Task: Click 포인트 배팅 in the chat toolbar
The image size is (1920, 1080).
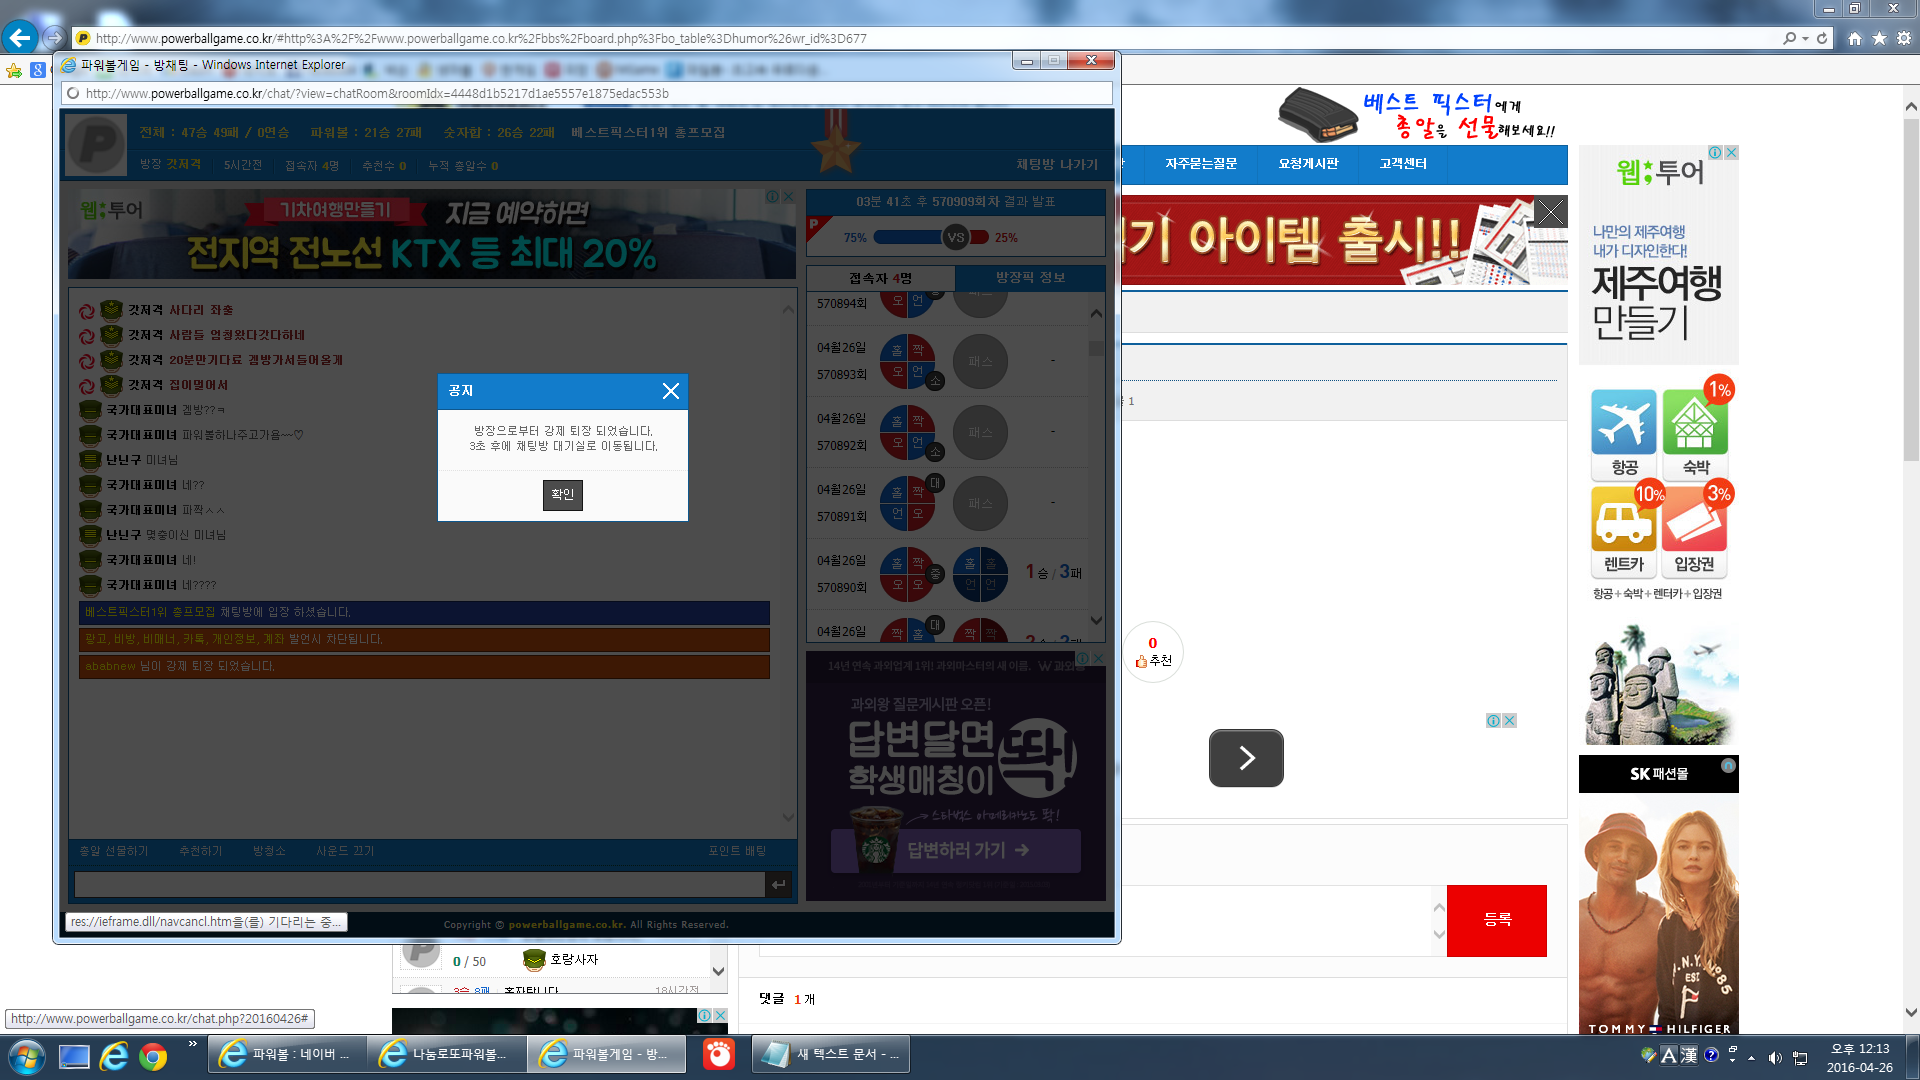Action: coord(737,851)
